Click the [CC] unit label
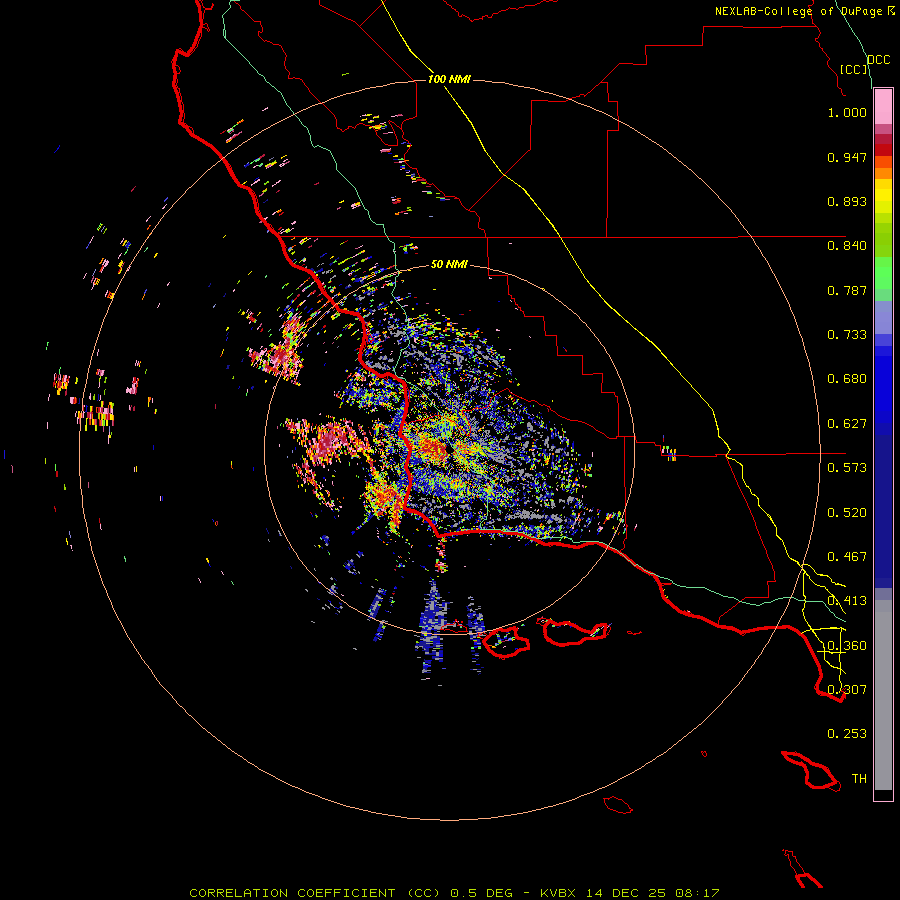 click(854, 69)
